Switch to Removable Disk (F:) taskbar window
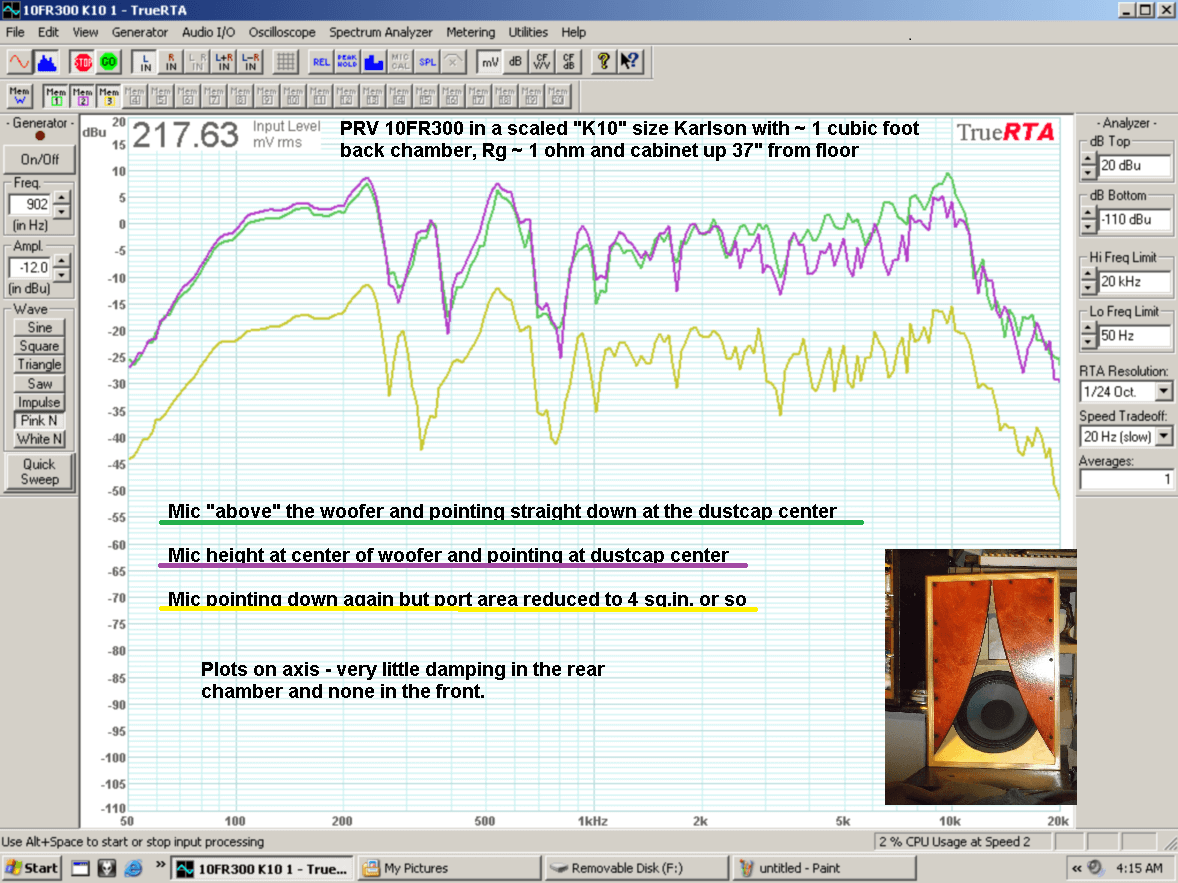The width and height of the screenshot is (1178, 883). coord(636,868)
